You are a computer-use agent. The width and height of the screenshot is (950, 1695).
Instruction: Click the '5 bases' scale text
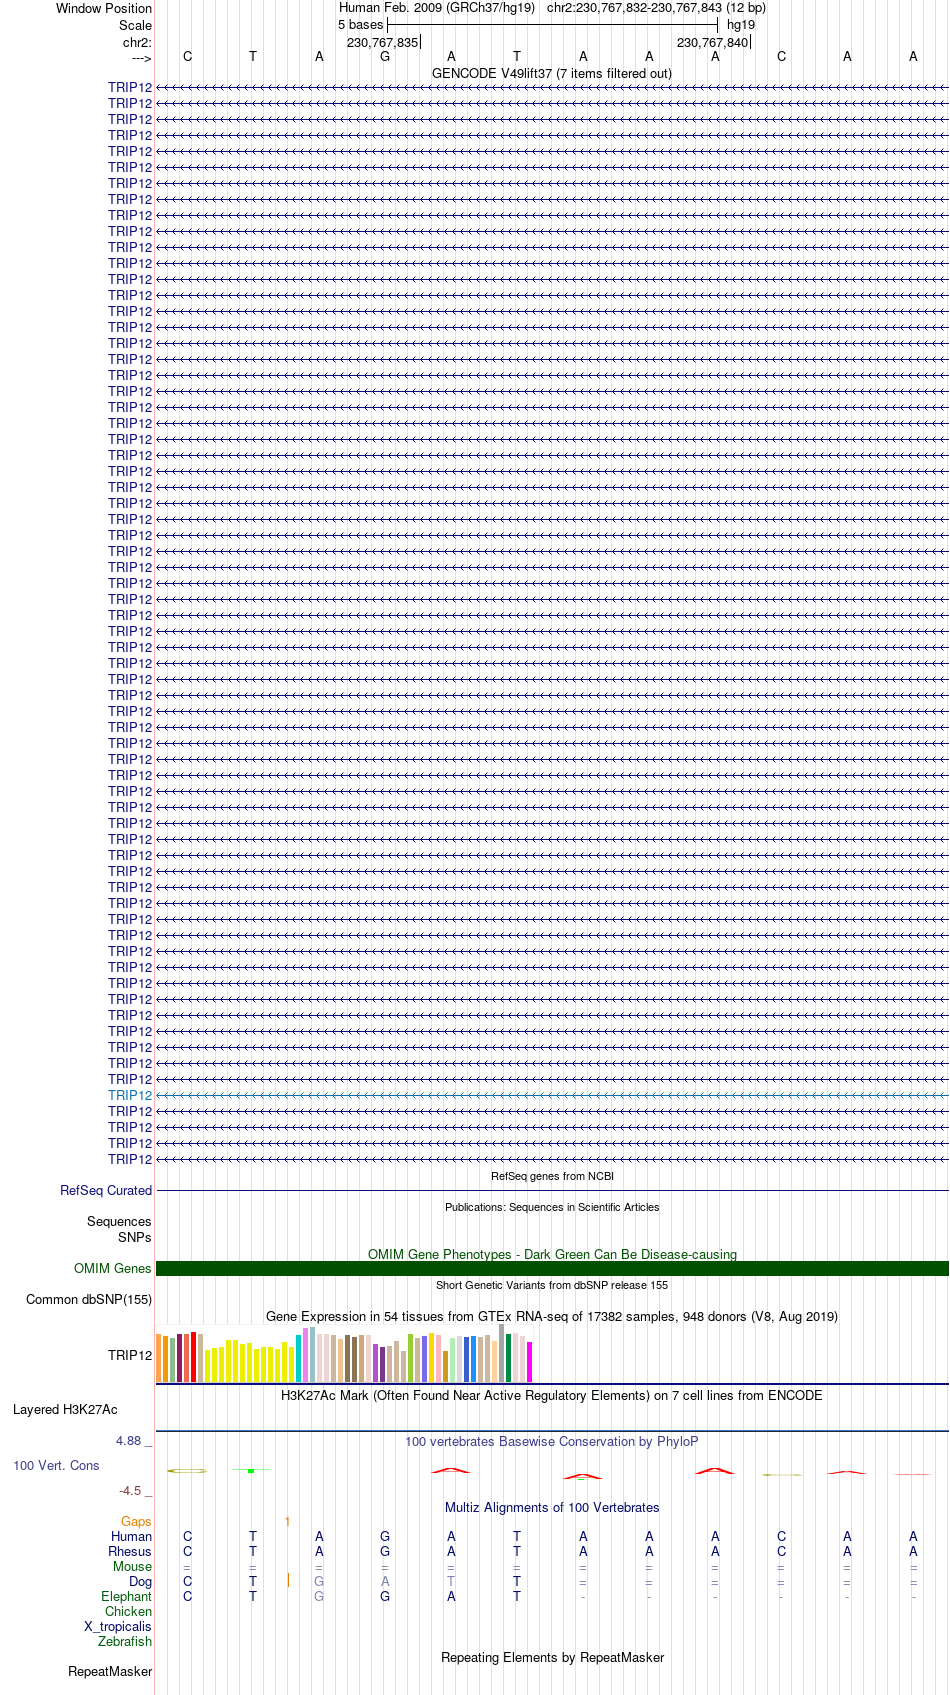(x=360, y=24)
